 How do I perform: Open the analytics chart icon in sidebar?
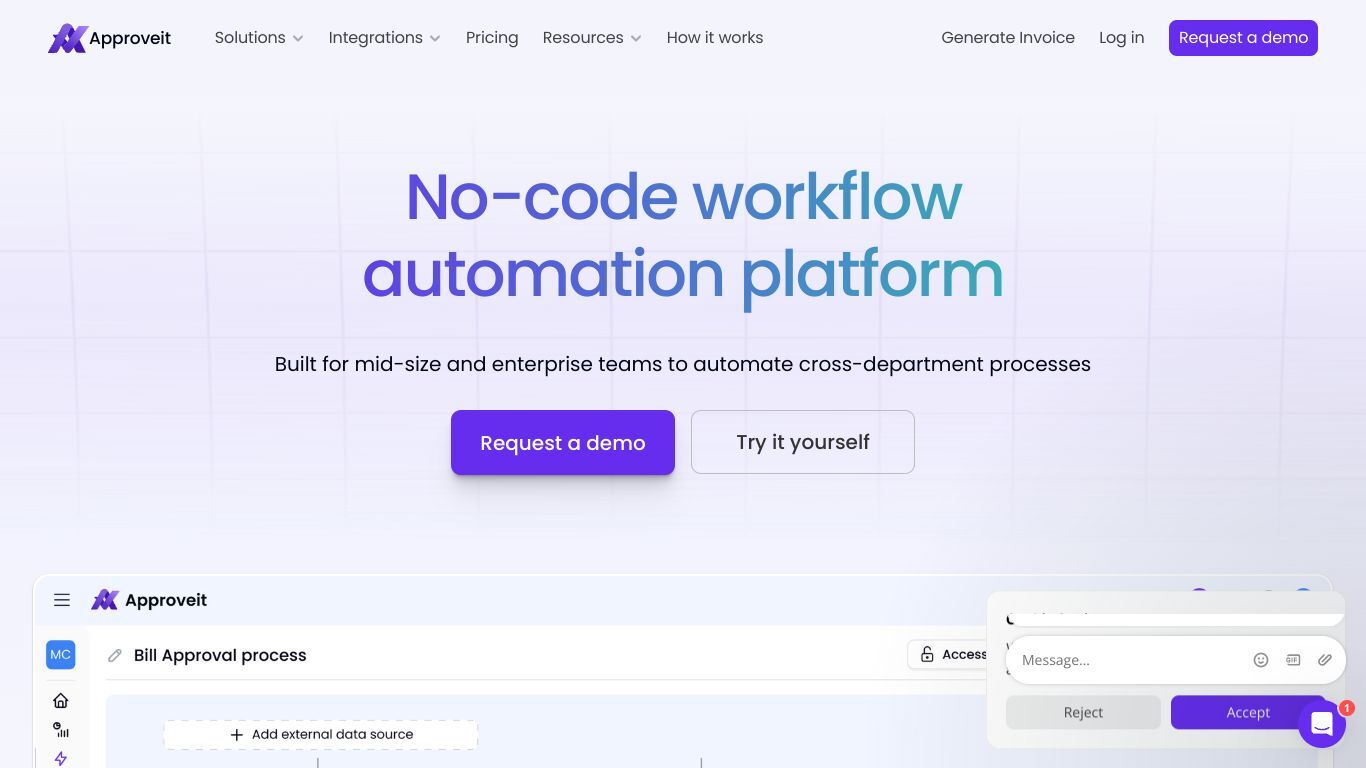61,730
